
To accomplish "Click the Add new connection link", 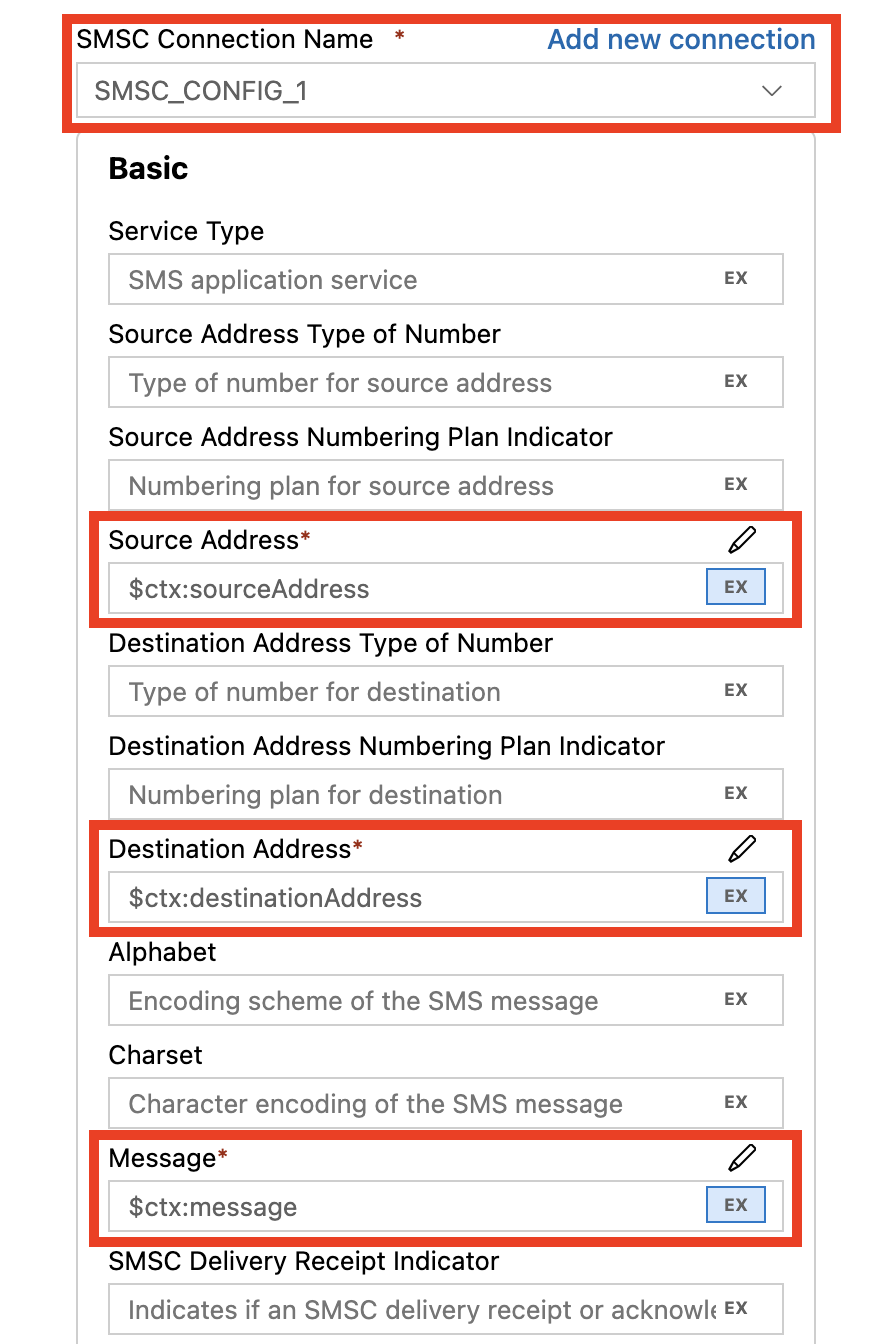I will 681,39.
